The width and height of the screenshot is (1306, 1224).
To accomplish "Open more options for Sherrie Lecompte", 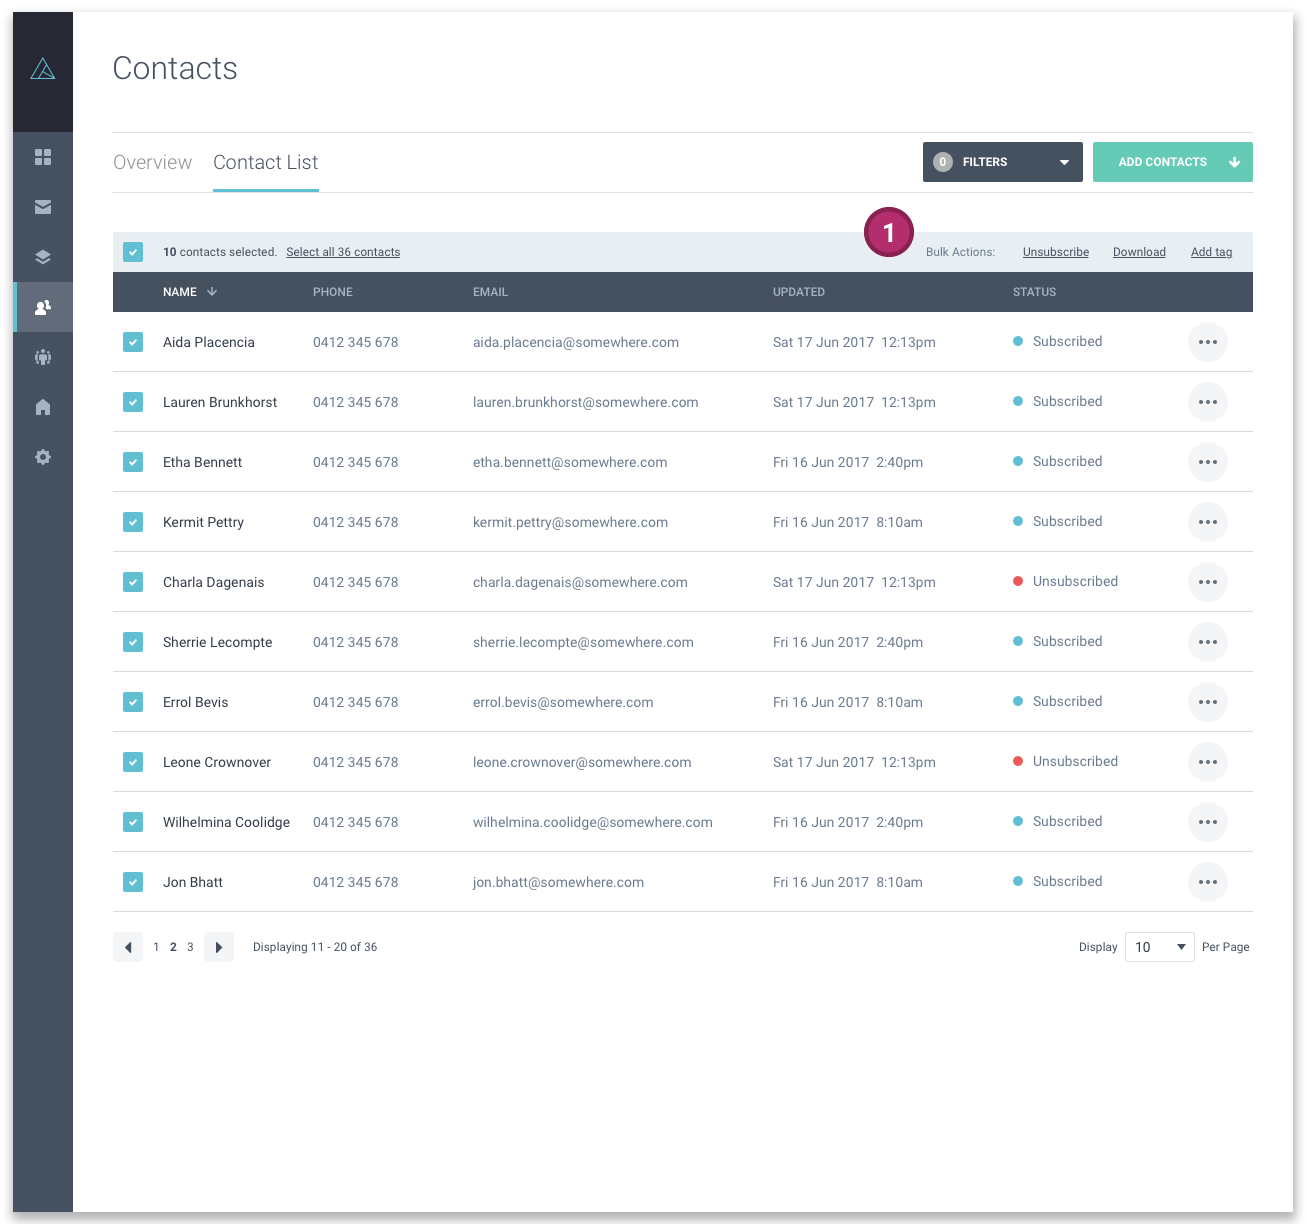I will 1208,642.
